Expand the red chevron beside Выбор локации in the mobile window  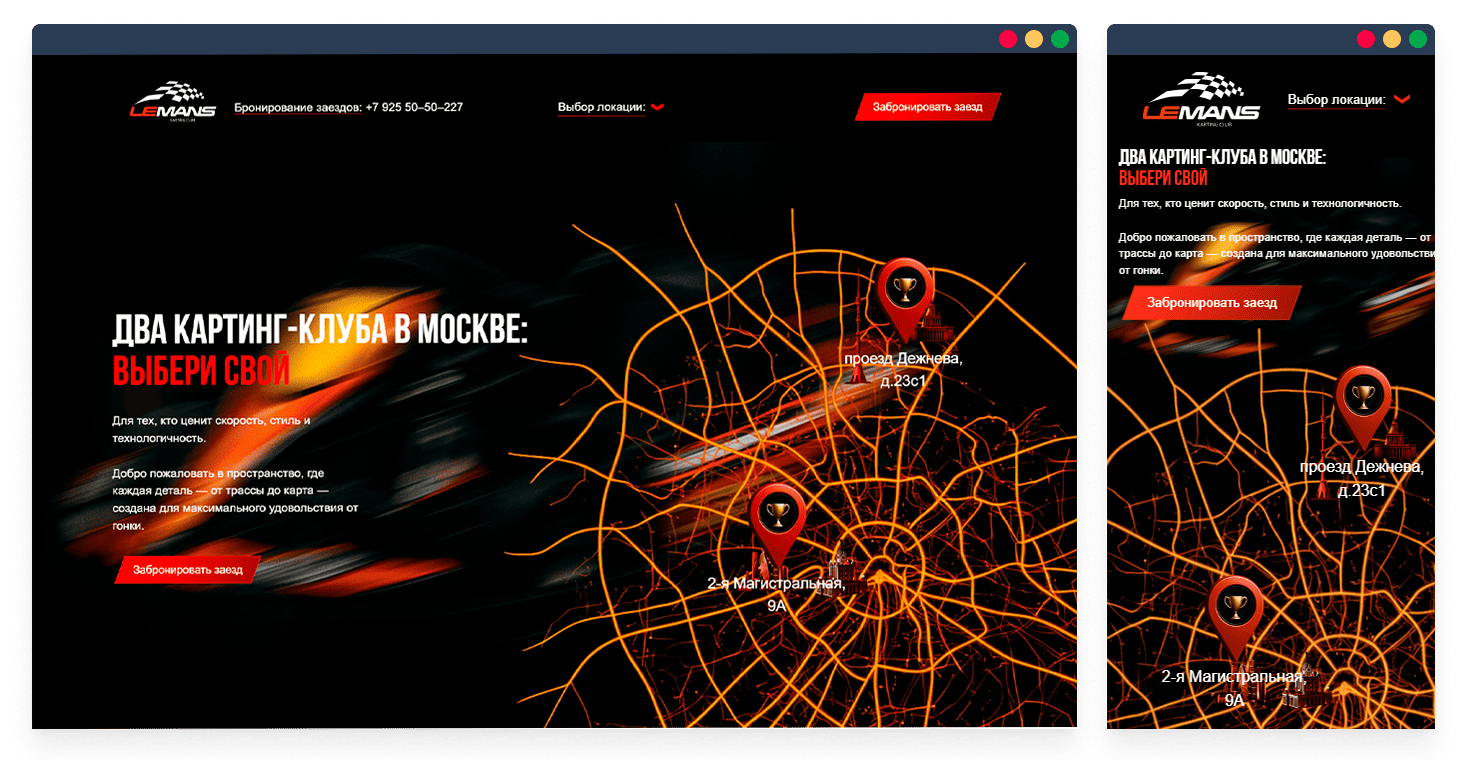coord(1402,99)
